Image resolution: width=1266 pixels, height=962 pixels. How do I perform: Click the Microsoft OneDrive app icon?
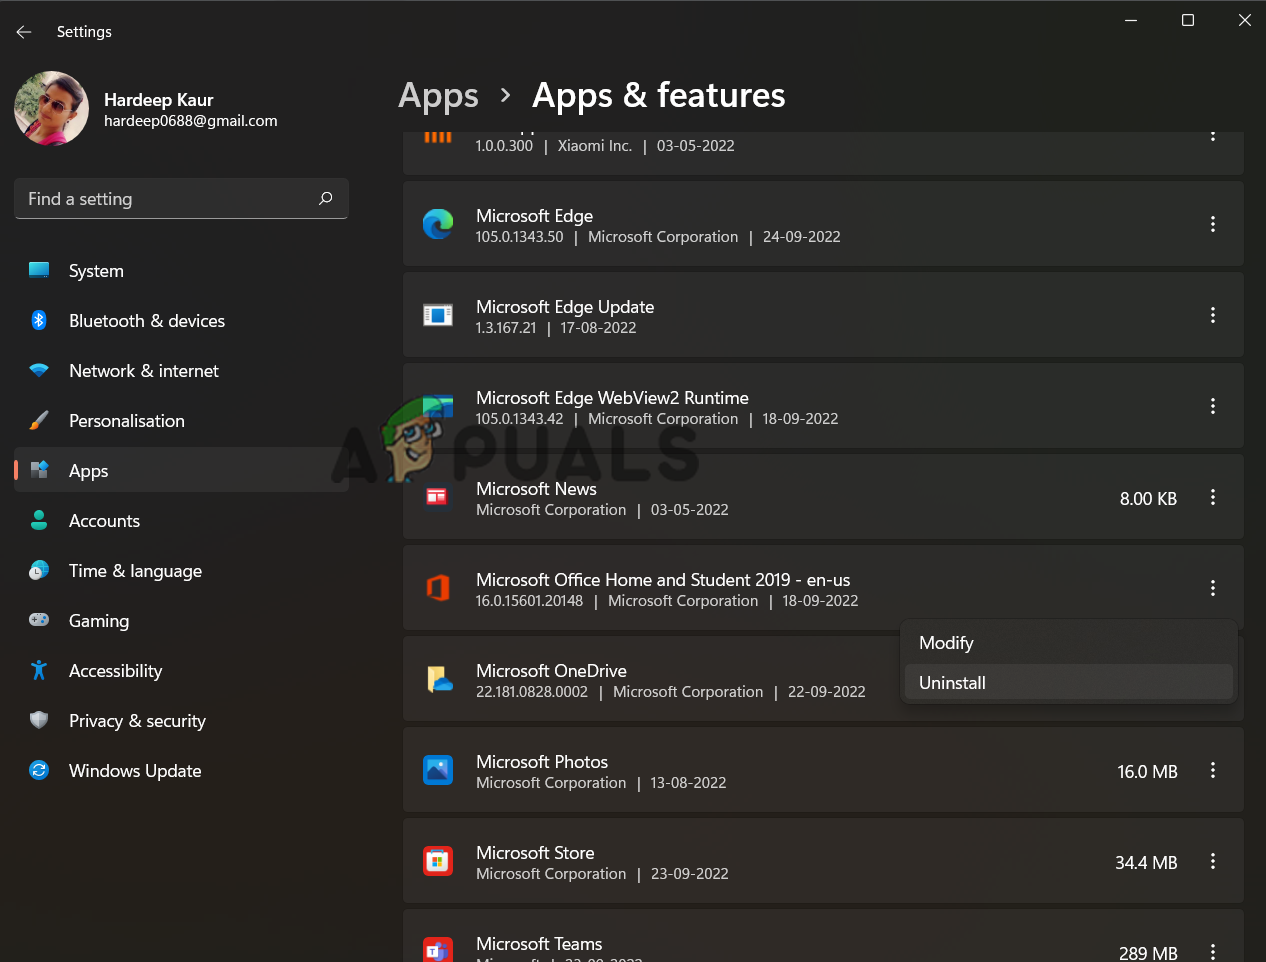(x=438, y=680)
